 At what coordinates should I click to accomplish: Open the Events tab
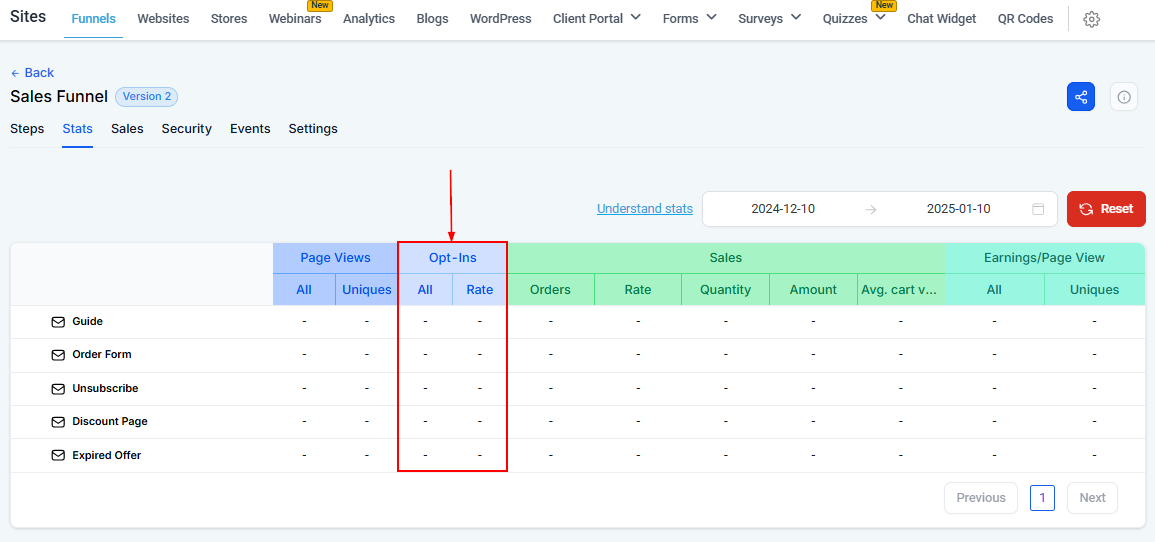[x=250, y=129]
